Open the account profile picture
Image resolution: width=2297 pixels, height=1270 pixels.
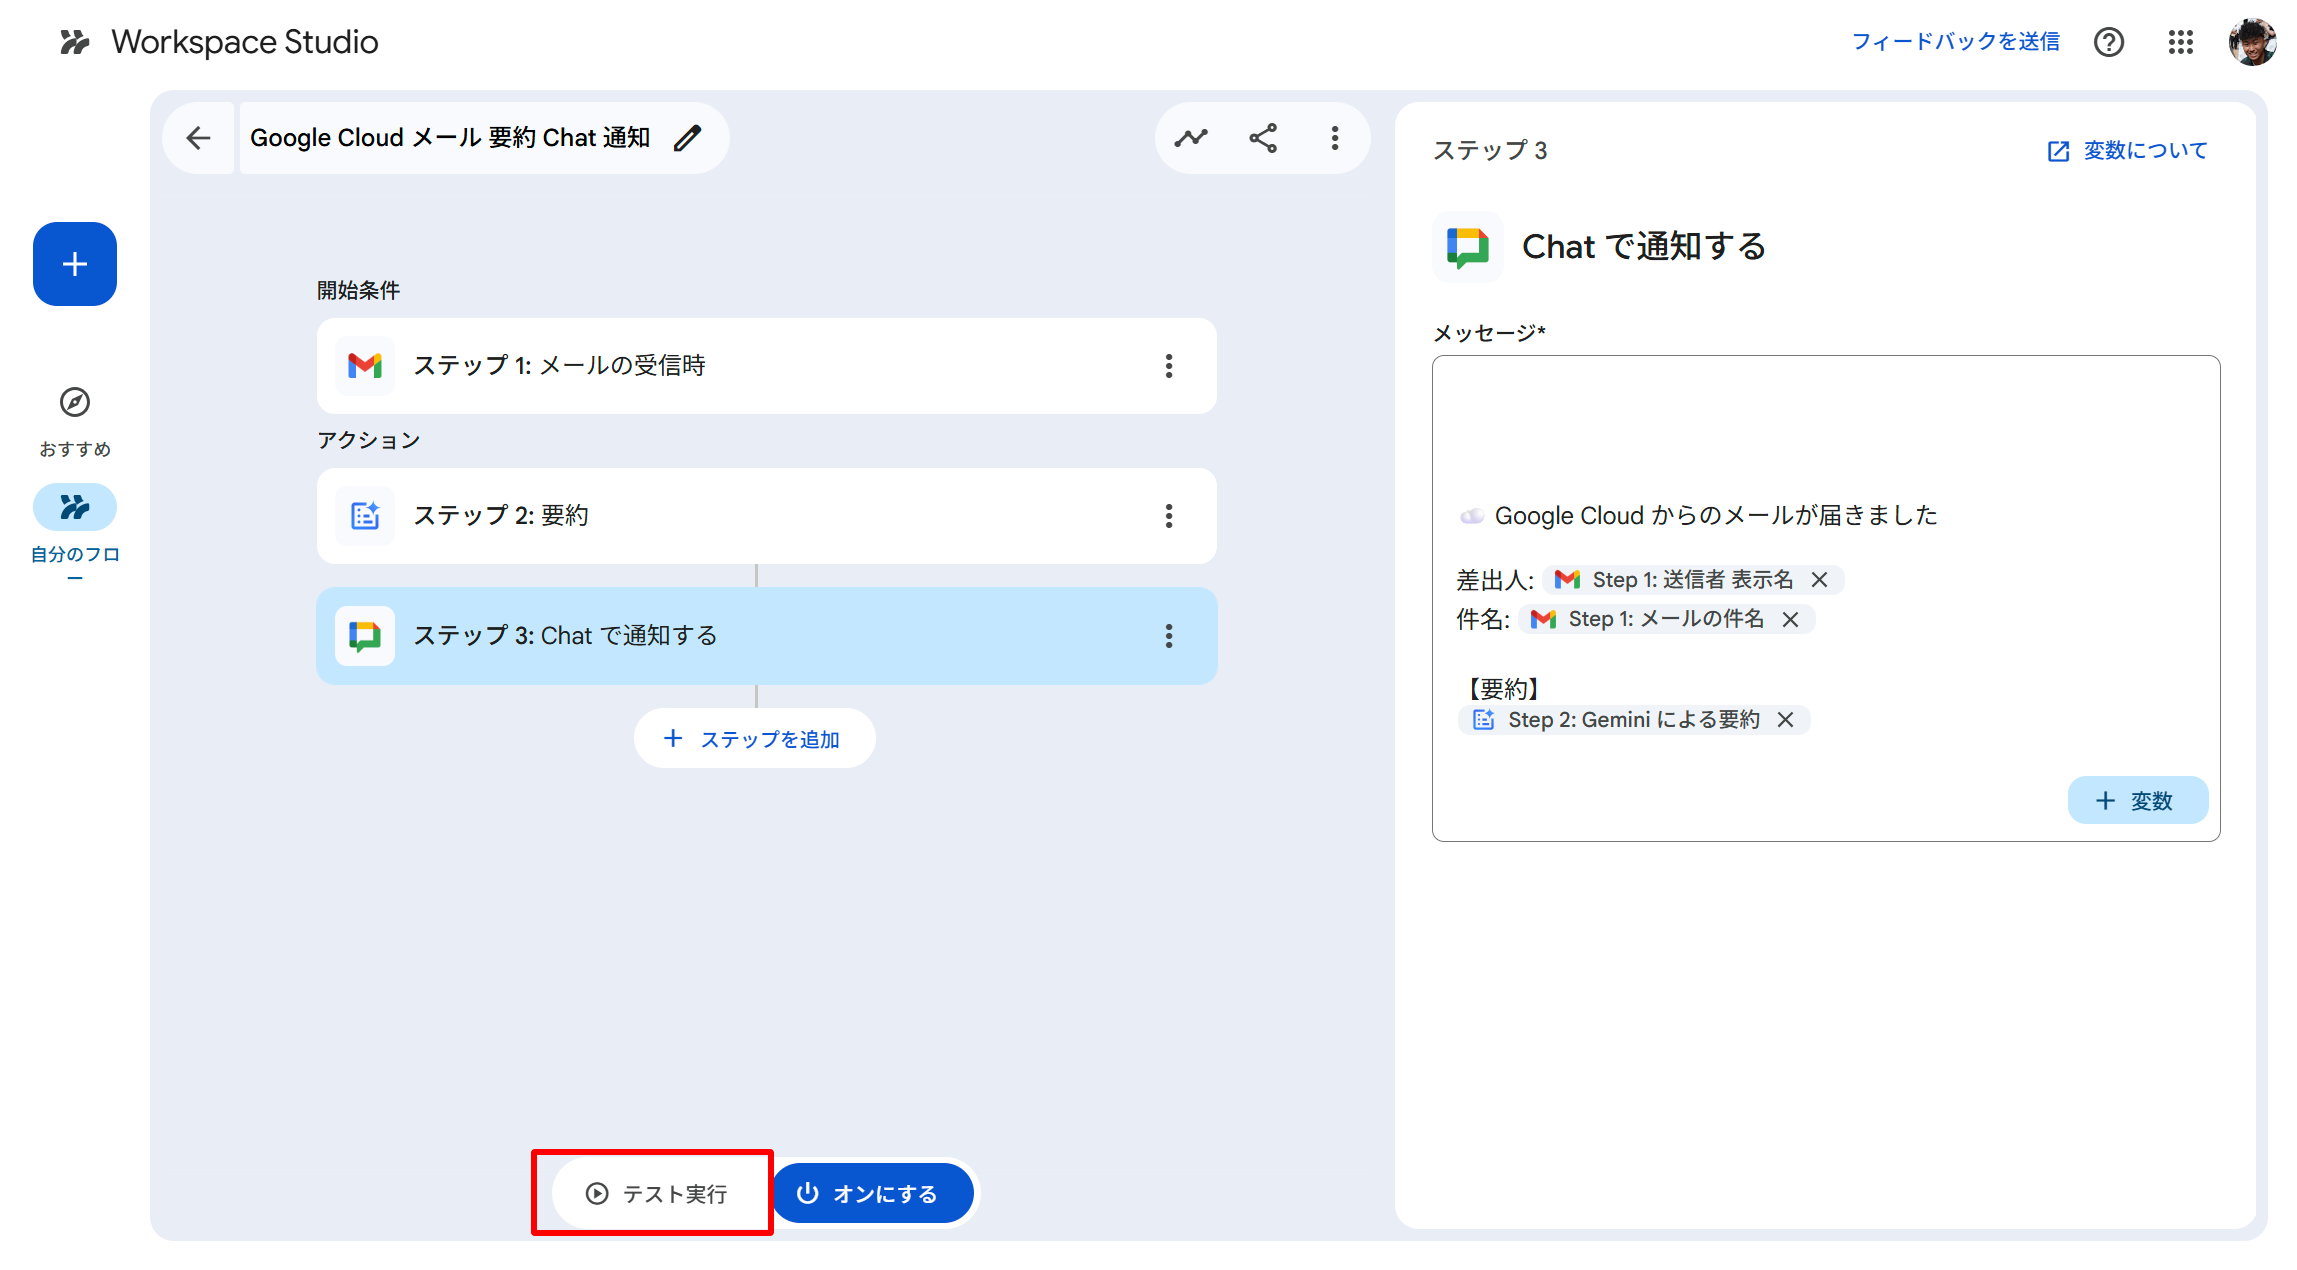pyautogui.click(x=2252, y=42)
